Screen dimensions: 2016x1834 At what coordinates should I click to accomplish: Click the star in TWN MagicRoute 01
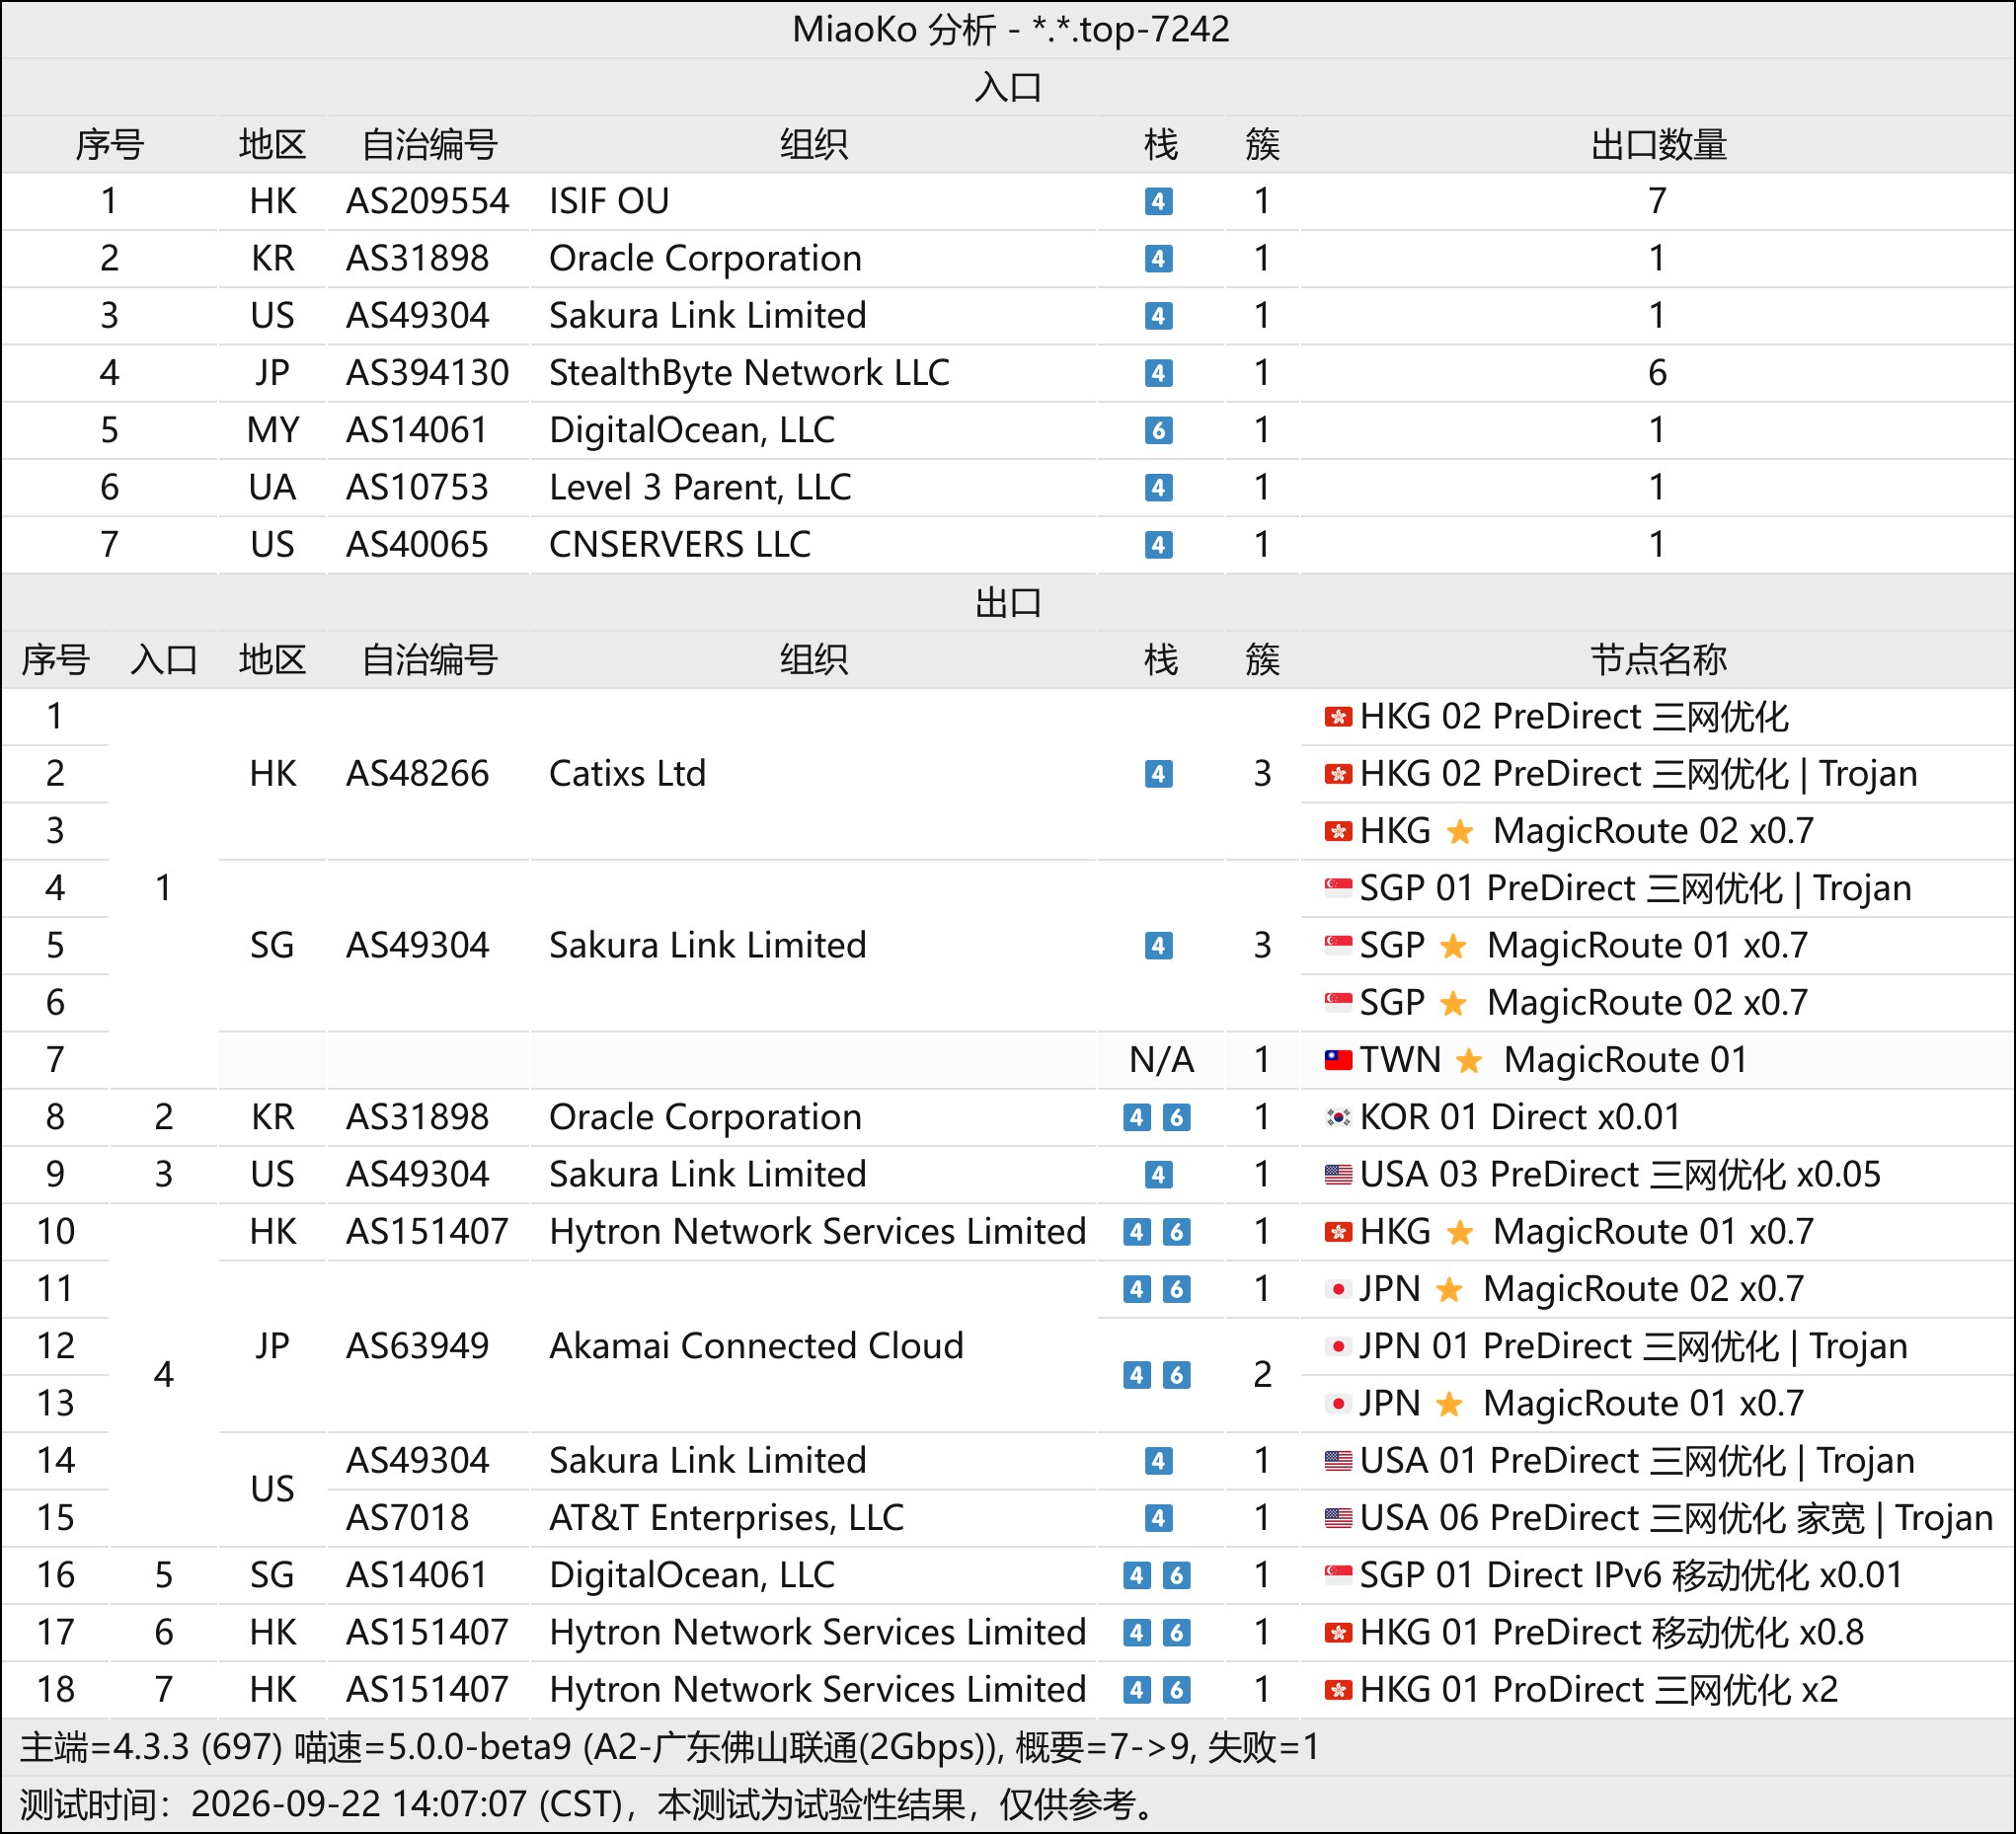tap(1469, 1060)
